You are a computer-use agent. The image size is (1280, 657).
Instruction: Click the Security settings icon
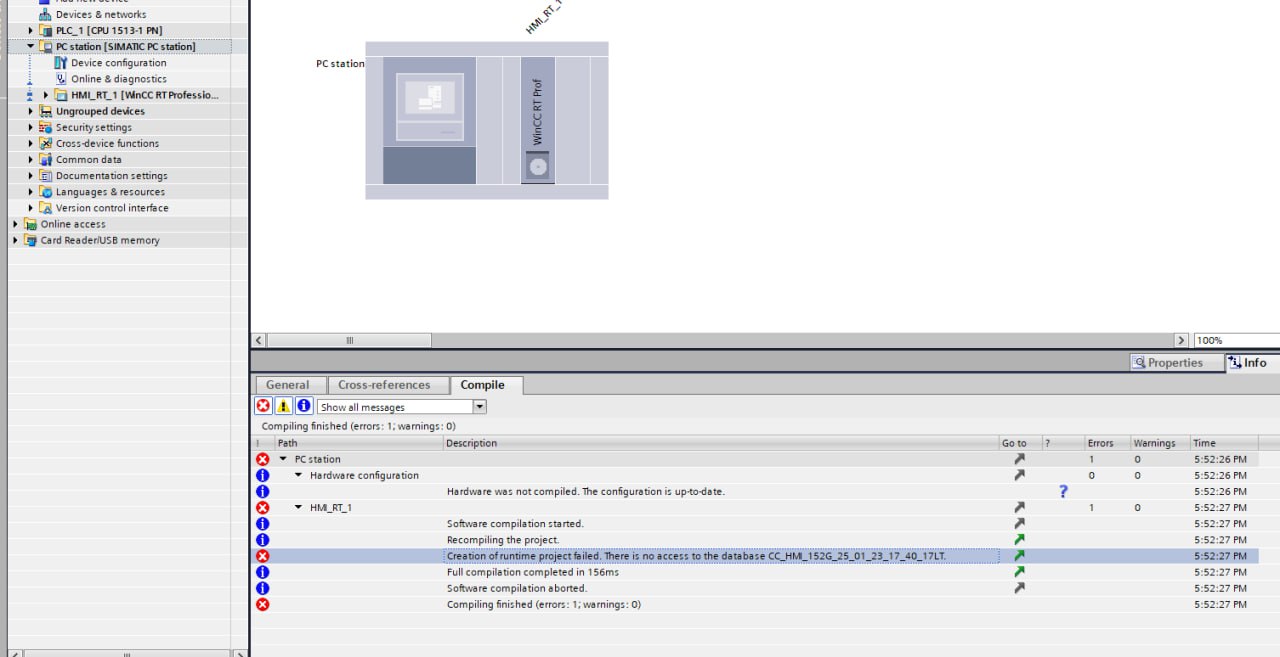45,127
